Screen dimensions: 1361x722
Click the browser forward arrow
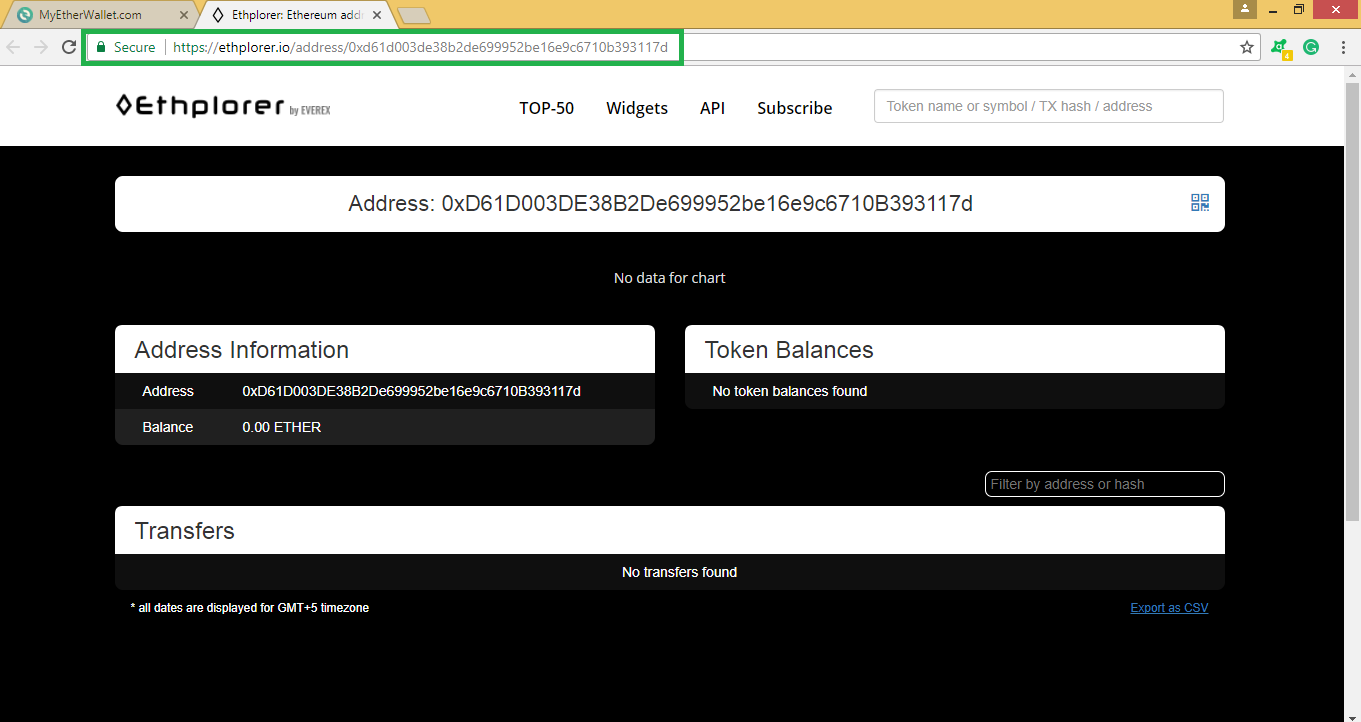coord(41,47)
